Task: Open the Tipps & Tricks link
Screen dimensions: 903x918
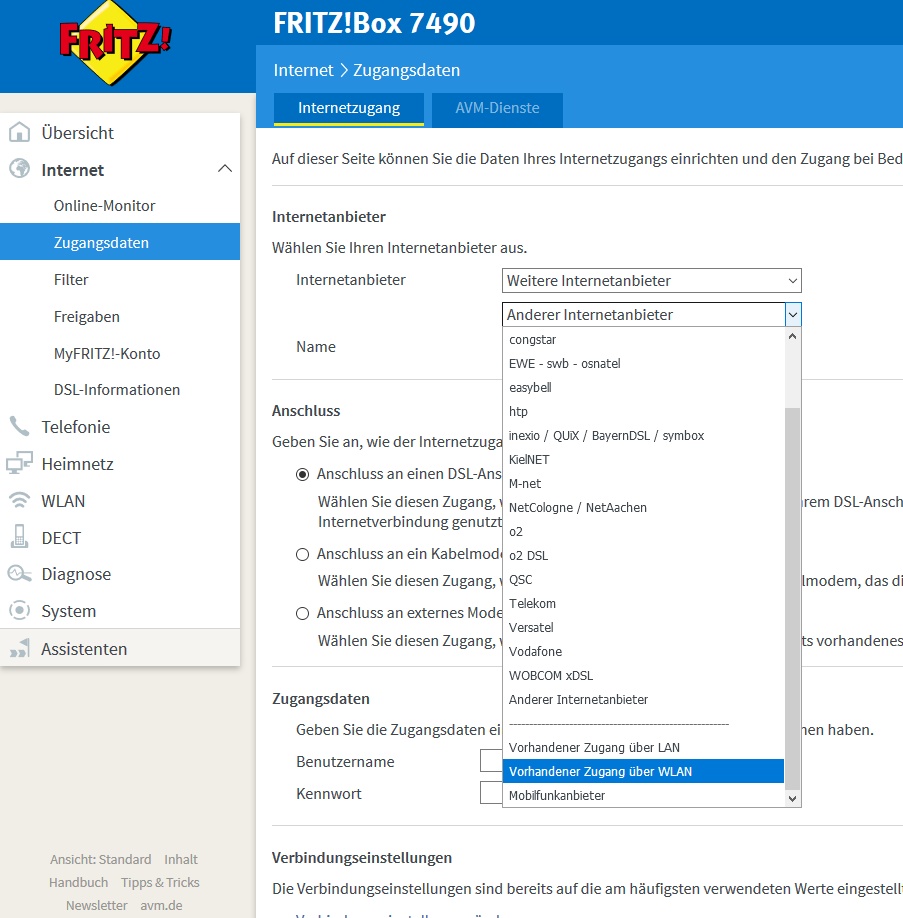Action: pos(160,882)
